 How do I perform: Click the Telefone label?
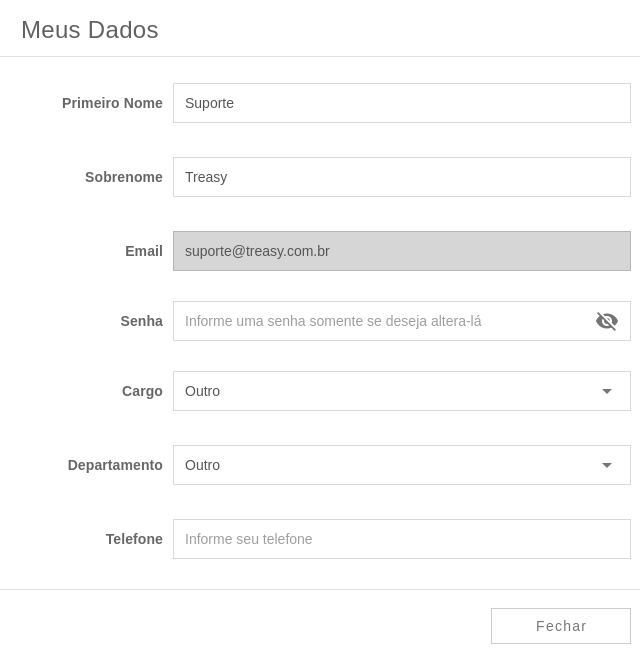point(134,539)
